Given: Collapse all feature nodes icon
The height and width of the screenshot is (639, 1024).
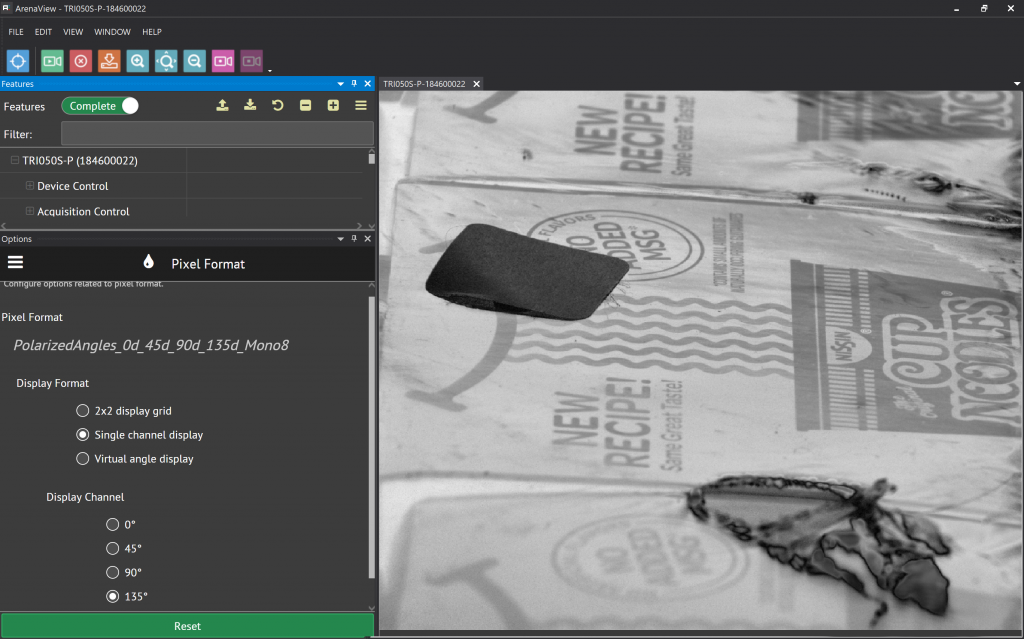Looking at the screenshot, I should click(305, 105).
